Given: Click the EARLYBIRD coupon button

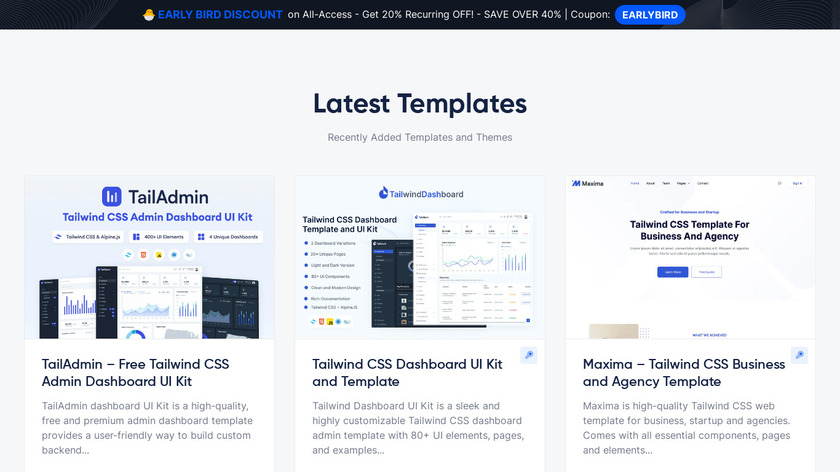Looking at the screenshot, I should point(650,15).
